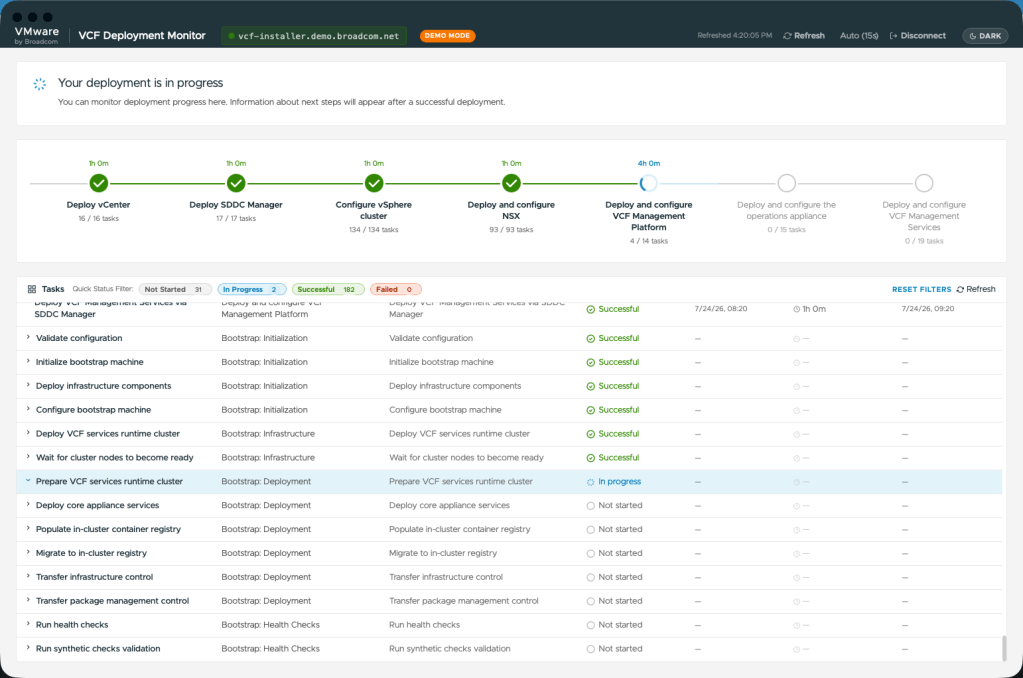Expand Configure bootstrap machine row
This screenshot has height=678, width=1023.
28,408
